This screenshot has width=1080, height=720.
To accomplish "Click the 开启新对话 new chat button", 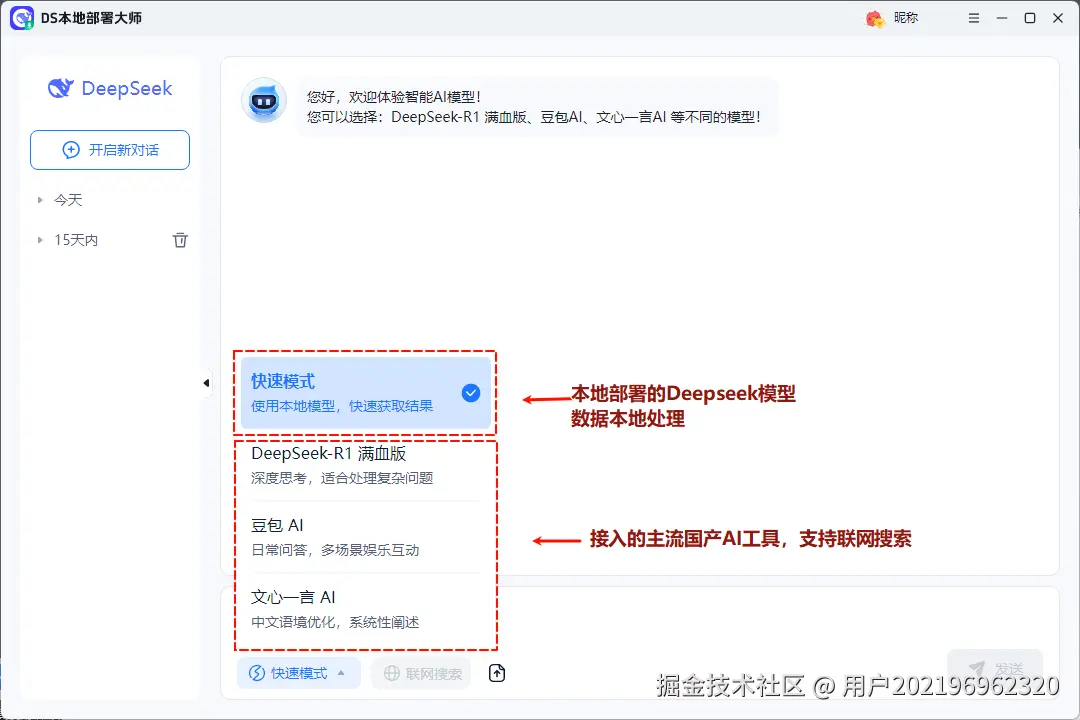I will (109, 150).
